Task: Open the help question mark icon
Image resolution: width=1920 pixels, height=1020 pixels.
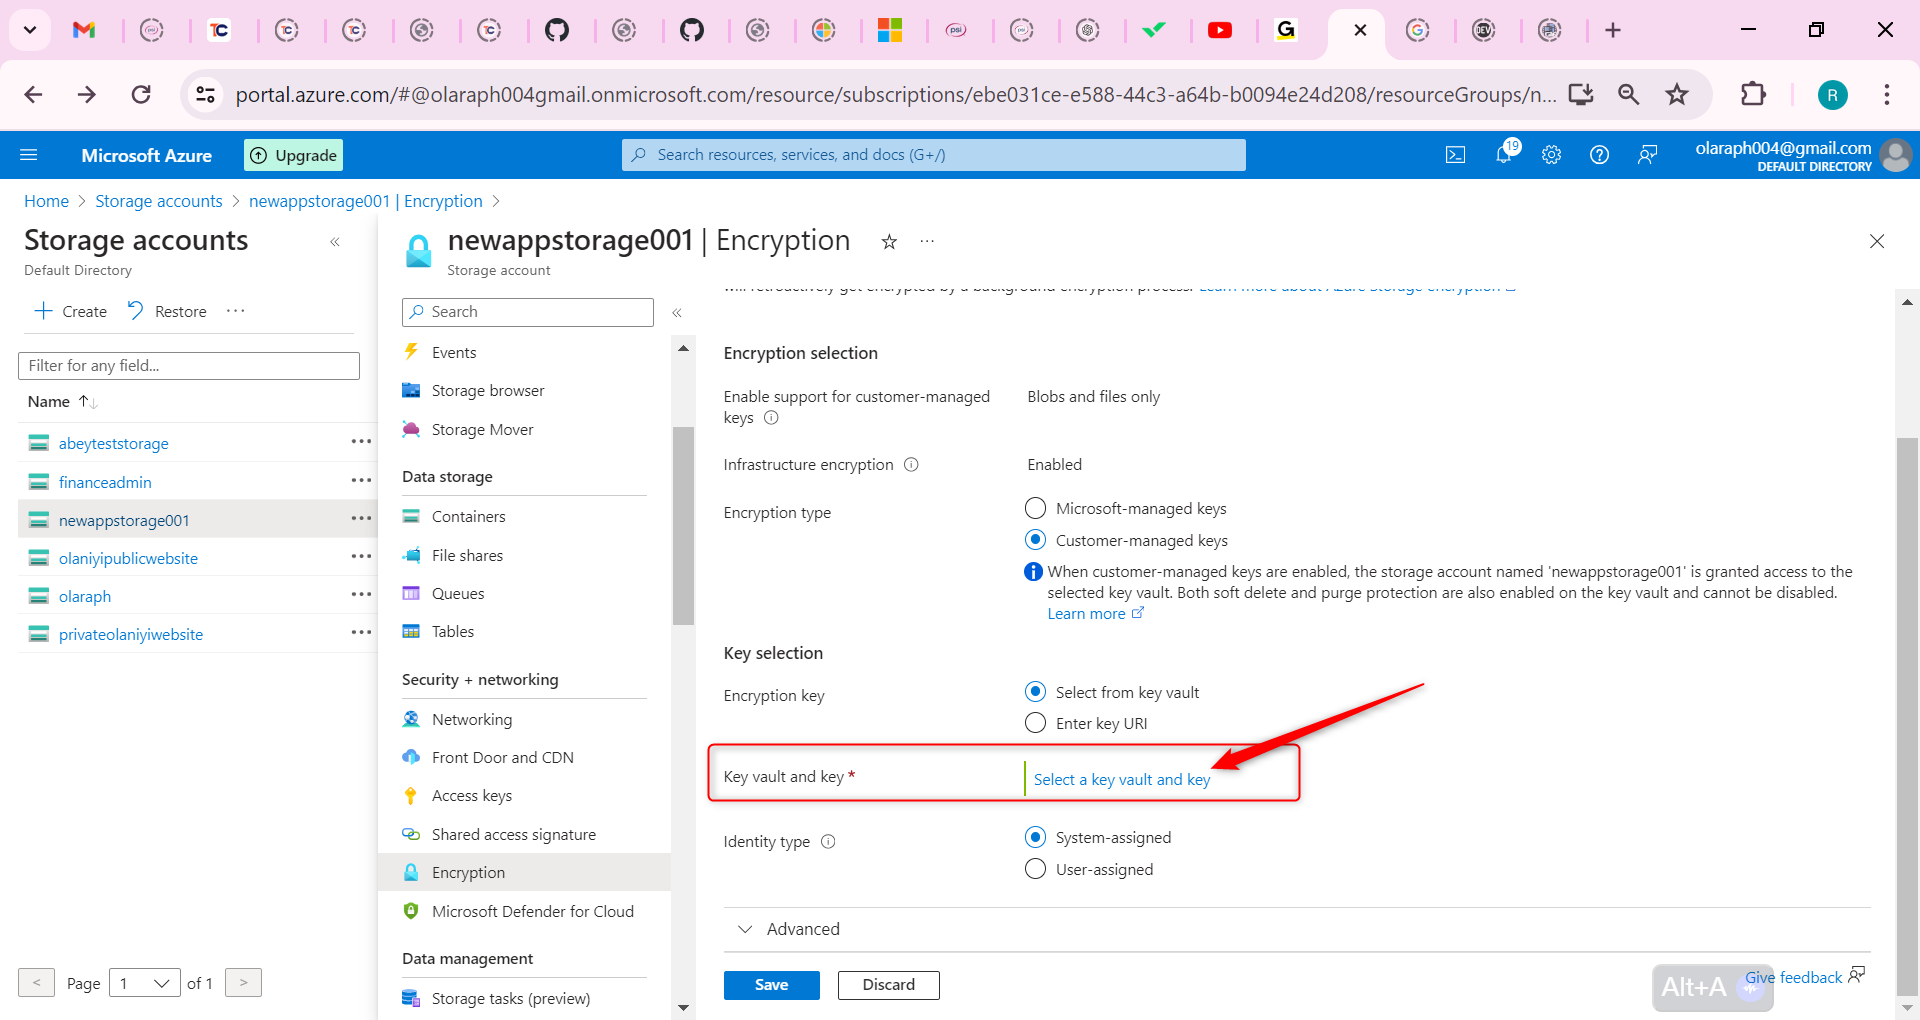Action: tap(1599, 155)
